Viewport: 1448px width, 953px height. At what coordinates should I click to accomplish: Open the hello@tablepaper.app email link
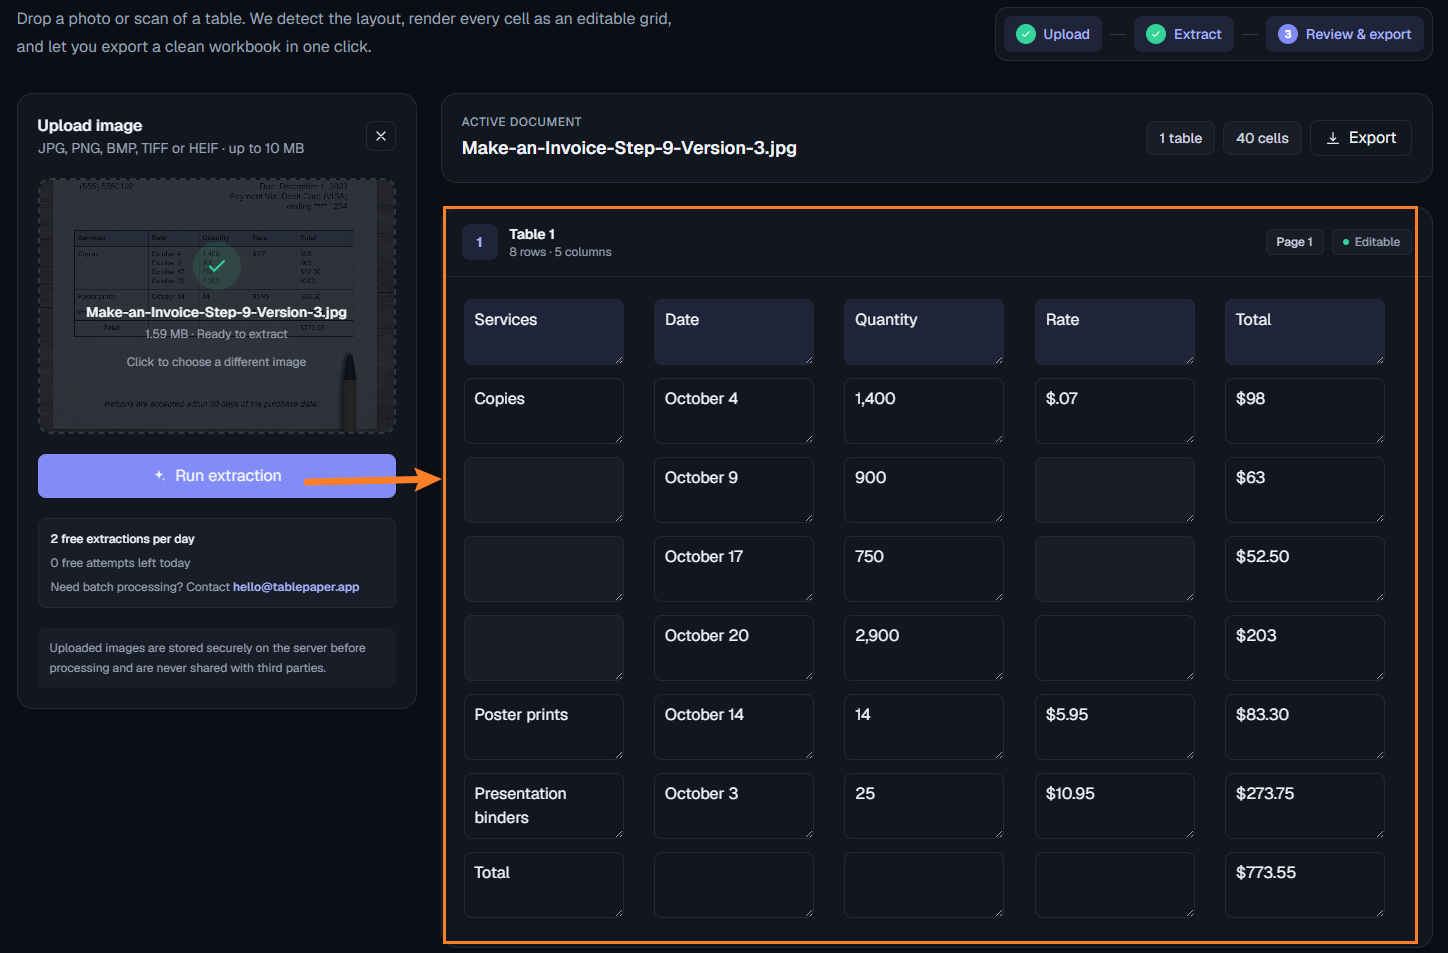pyautogui.click(x=296, y=587)
